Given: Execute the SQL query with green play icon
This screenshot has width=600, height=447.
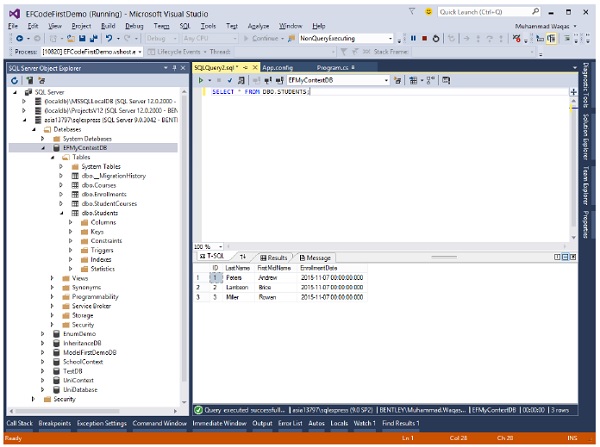Looking at the screenshot, I should pos(201,80).
